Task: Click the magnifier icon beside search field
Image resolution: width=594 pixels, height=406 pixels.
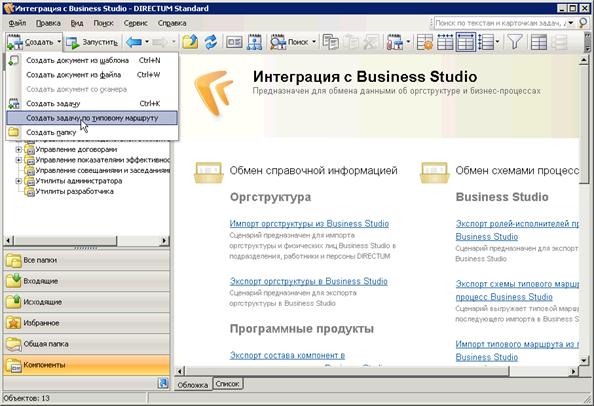Action: point(583,23)
